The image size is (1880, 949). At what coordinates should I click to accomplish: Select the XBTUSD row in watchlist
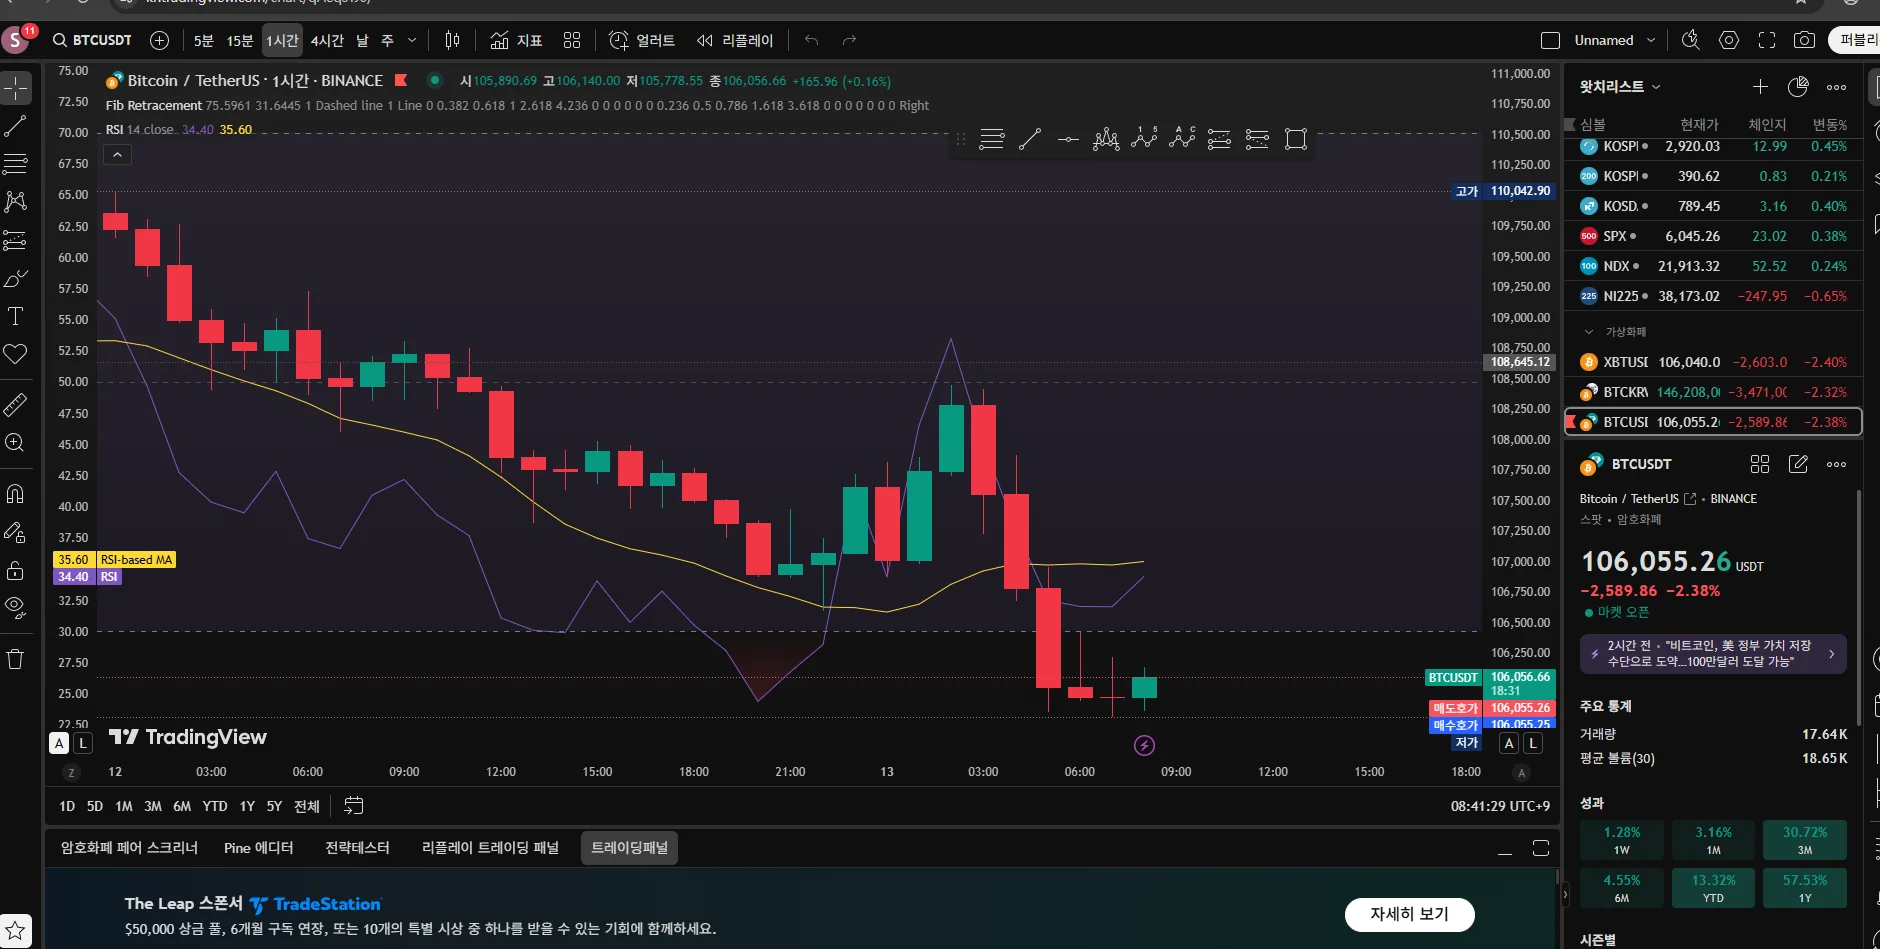click(1713, 362)
